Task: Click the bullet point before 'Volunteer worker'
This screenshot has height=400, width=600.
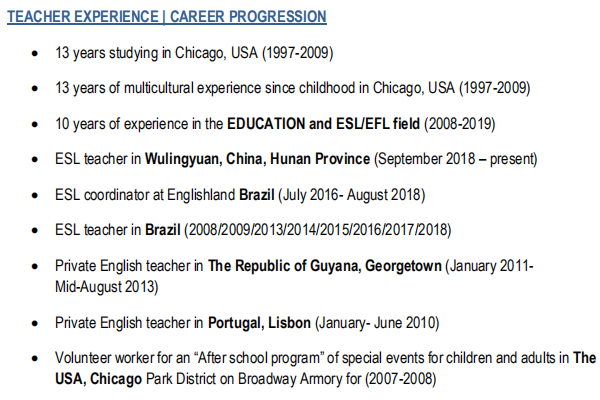Action: click(36, 358)
